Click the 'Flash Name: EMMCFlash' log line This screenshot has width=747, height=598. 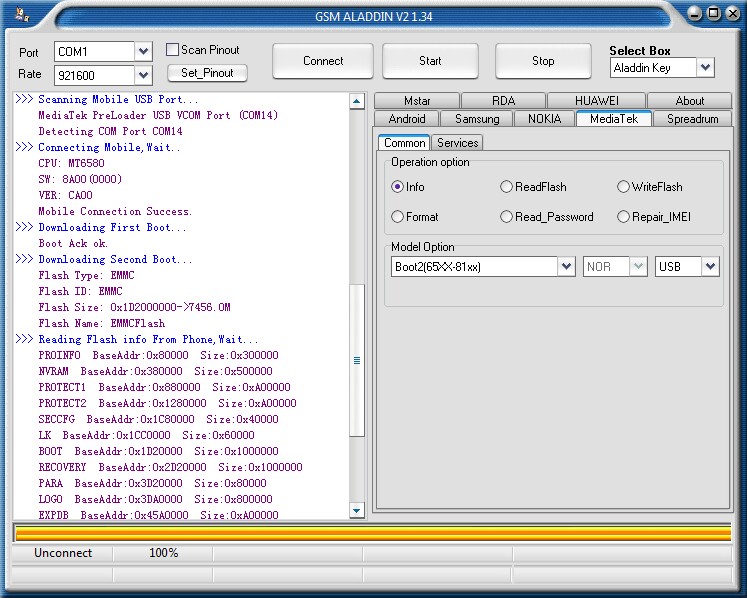click(x=102, y=324)
